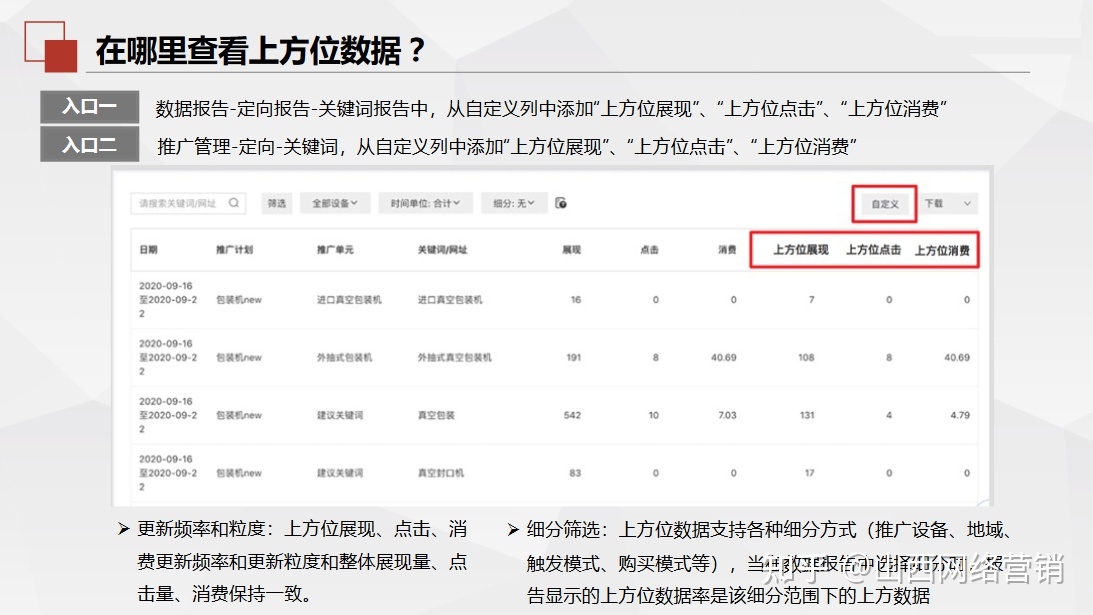Viewport: 1093px width, 615px height.
Task: Click the 关键词/网址 column header
Action: 443,251
